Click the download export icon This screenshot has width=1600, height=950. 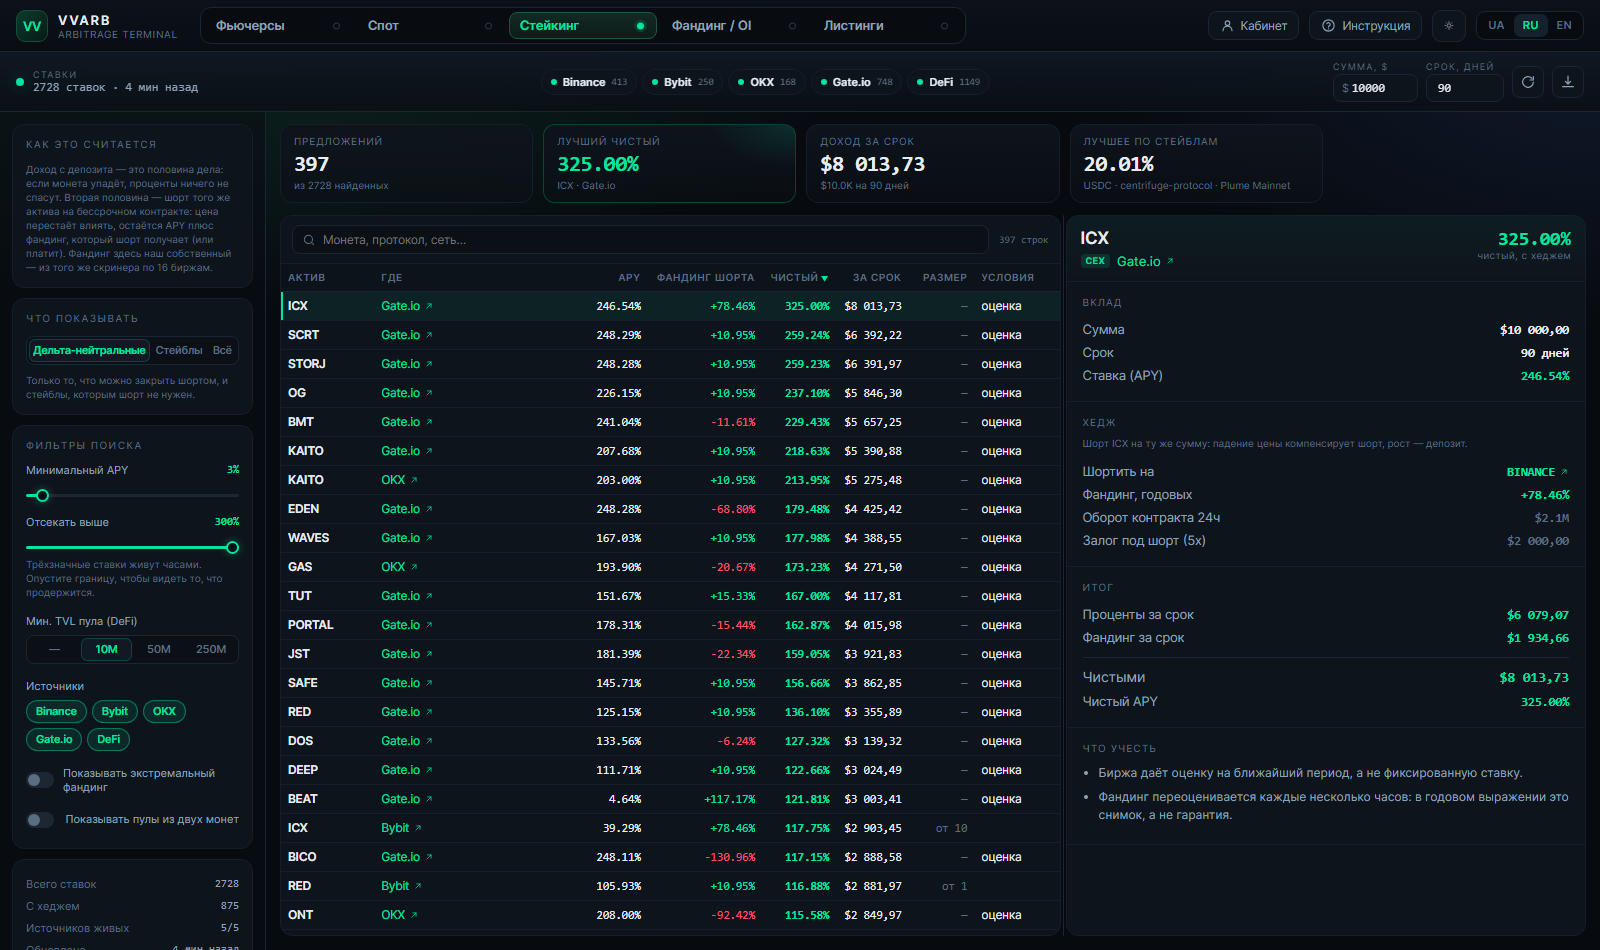coord(1568,82)
